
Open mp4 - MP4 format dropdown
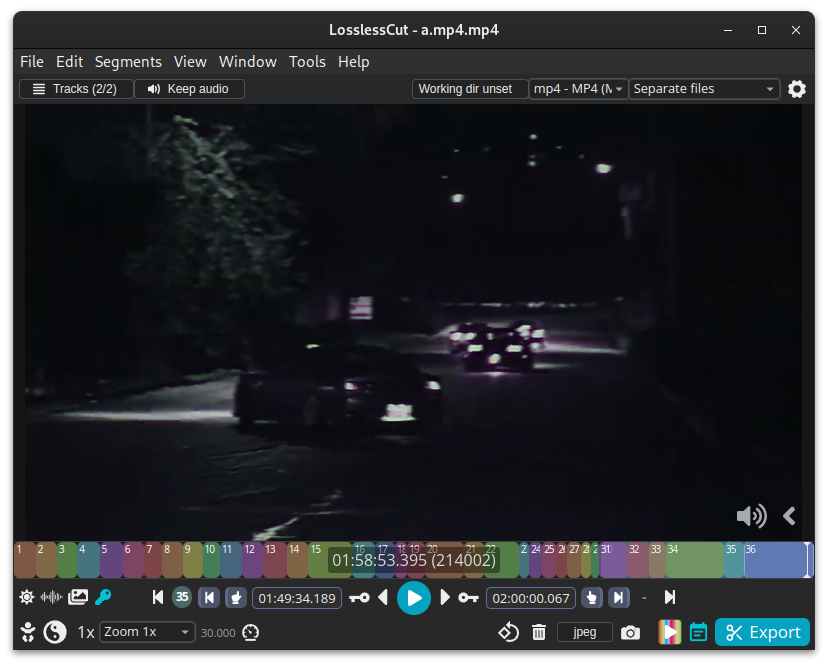point(578,89)
